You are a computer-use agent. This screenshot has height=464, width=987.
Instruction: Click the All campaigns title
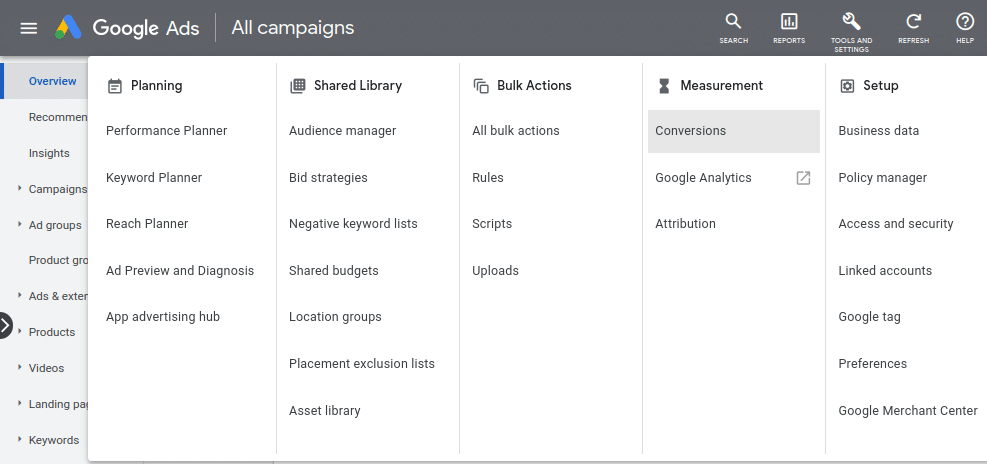click(x=293, y=28)
